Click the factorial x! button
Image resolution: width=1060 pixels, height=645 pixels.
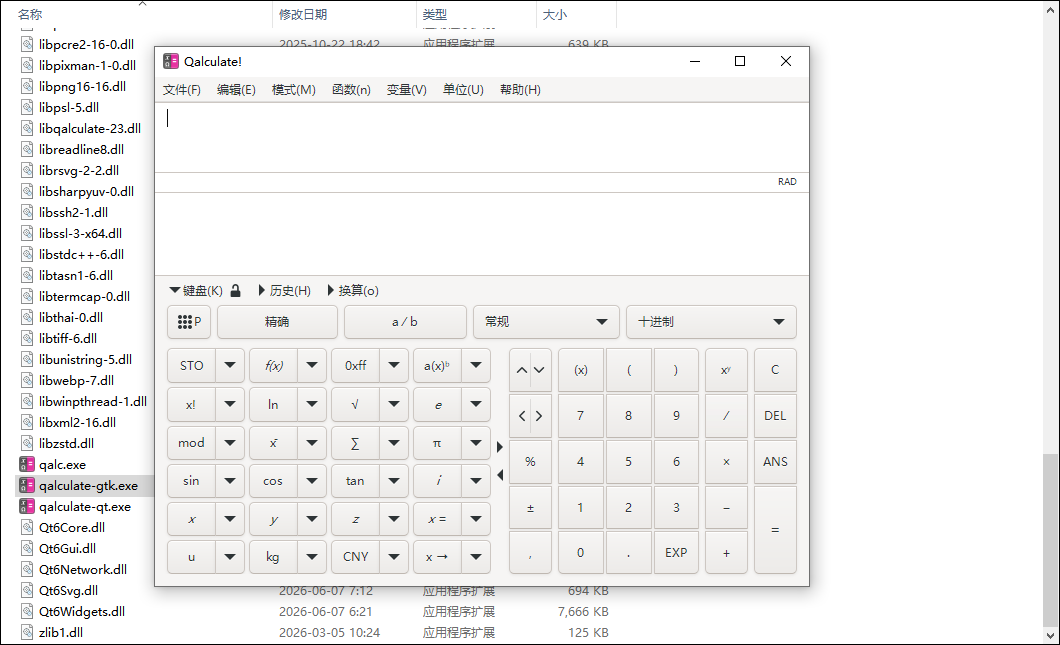coord(191,404)
